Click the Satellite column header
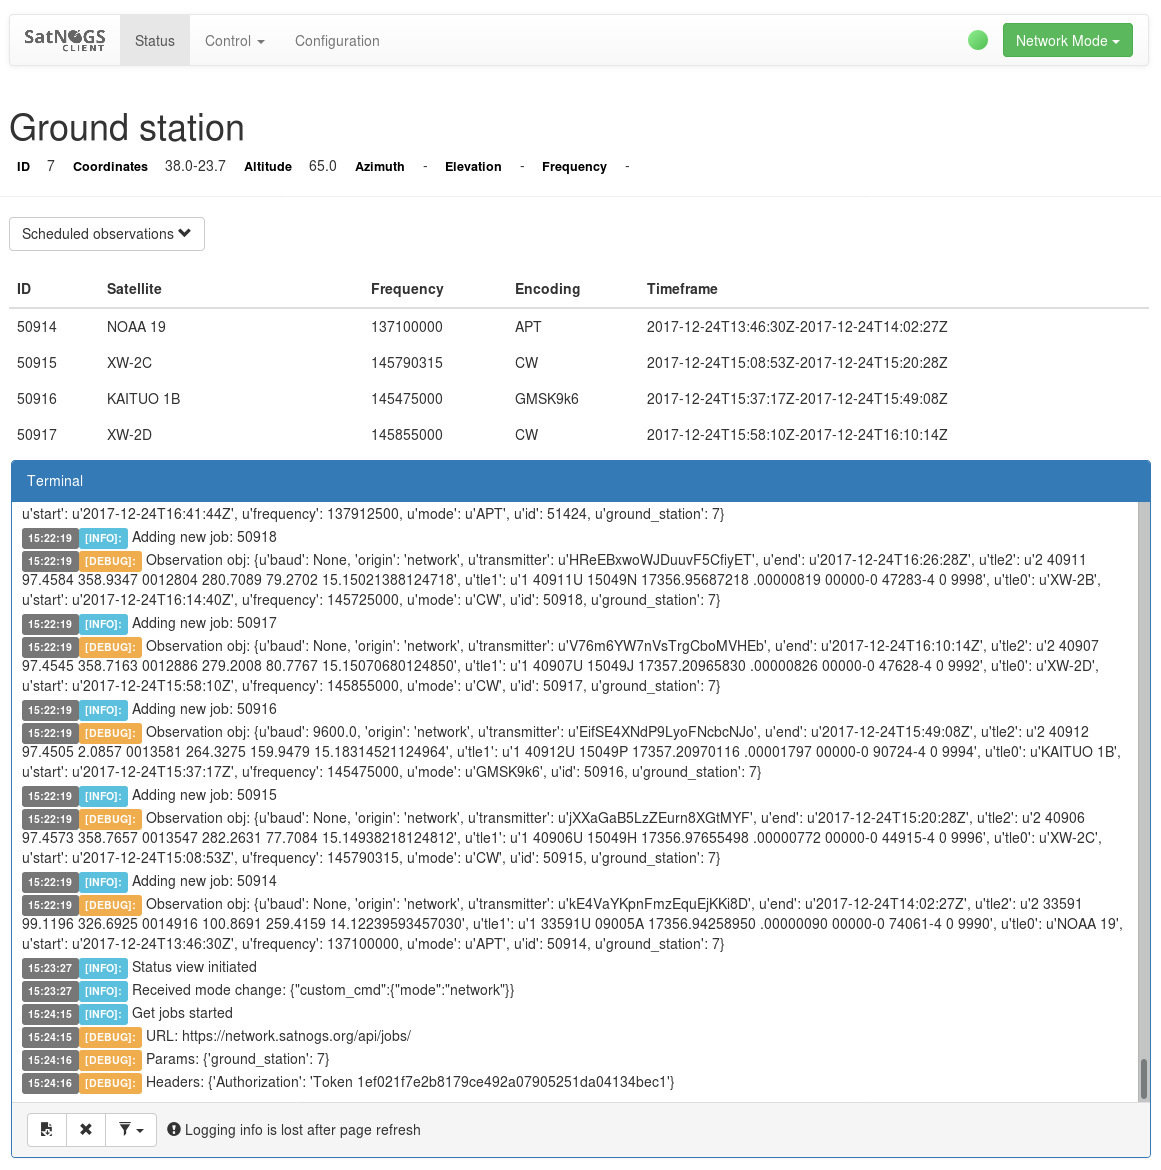Image resolution: width=1161 pixels, height=1170 pixels. point(134,289)
